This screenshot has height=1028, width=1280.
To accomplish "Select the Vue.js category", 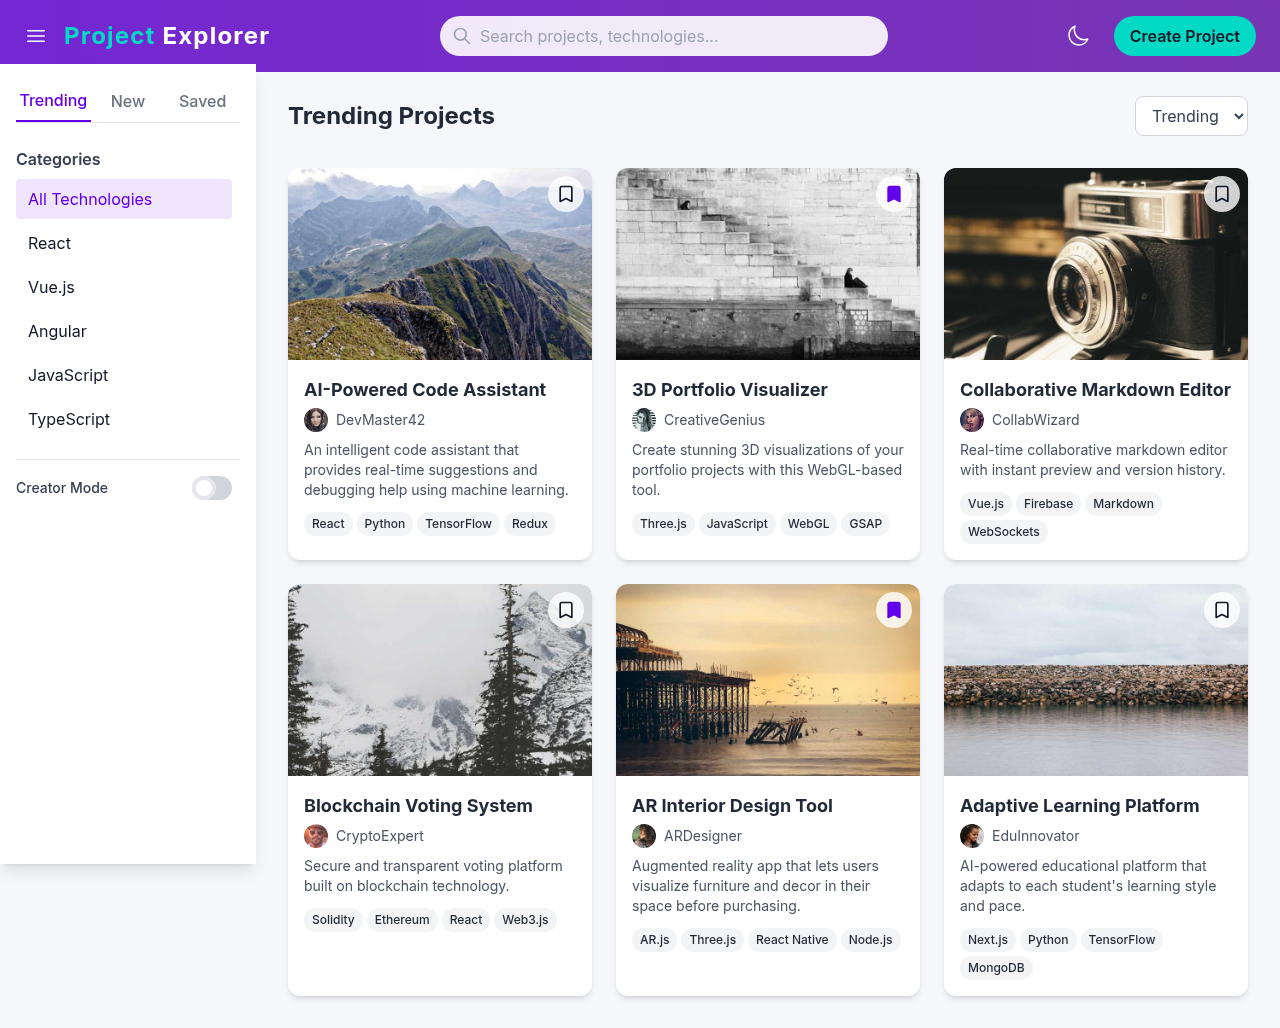I will coord(51,287).
